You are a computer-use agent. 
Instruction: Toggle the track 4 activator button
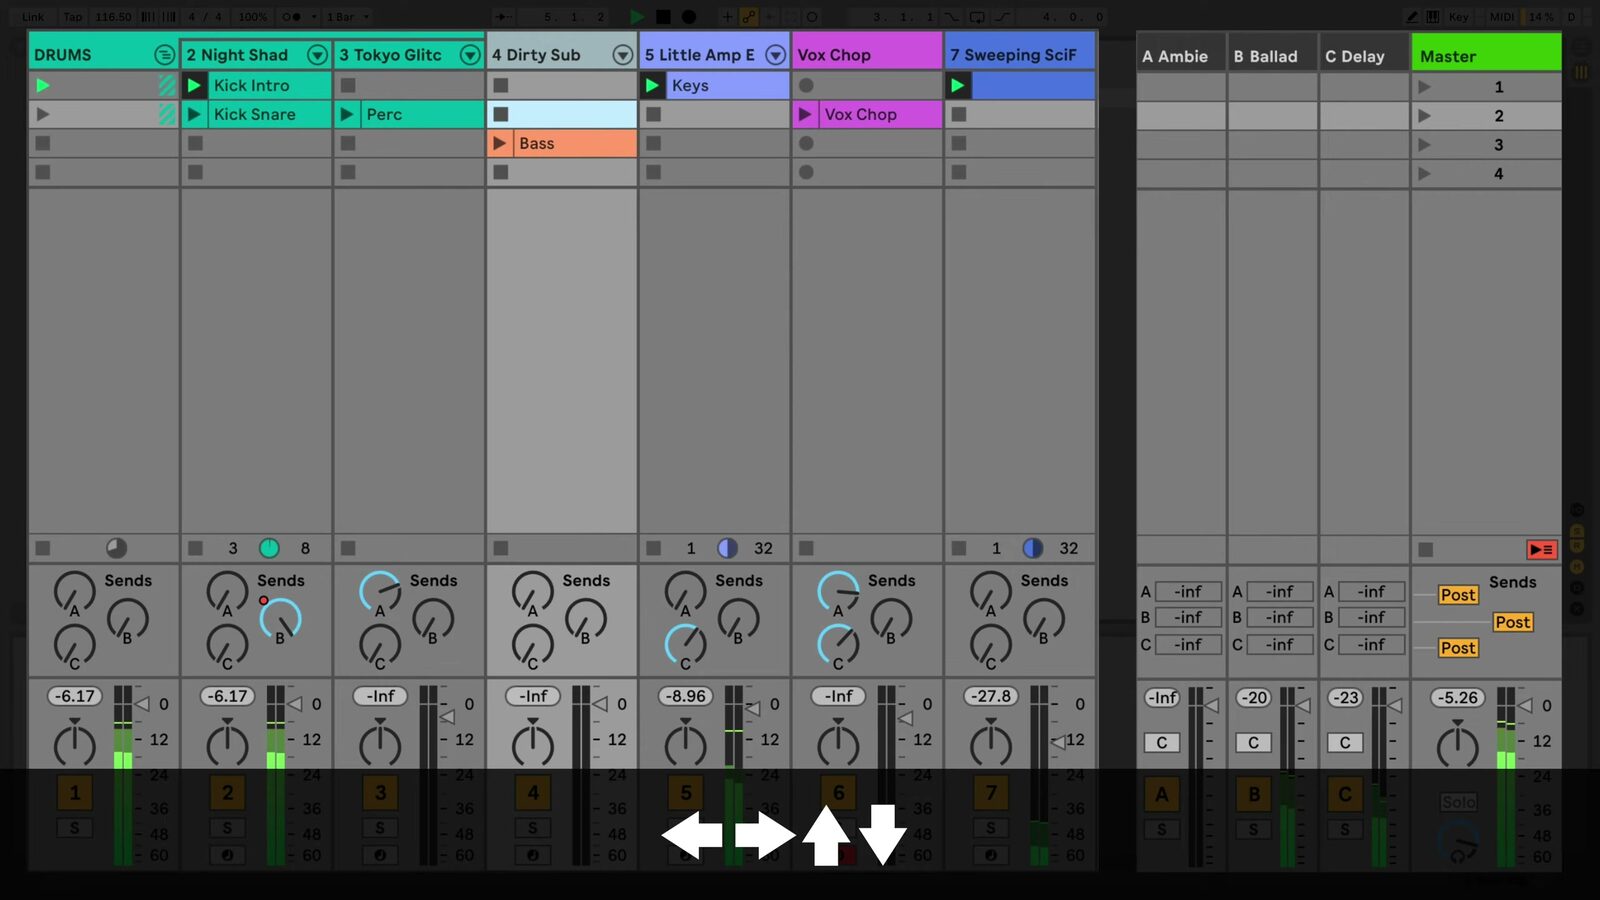[533, 793]
